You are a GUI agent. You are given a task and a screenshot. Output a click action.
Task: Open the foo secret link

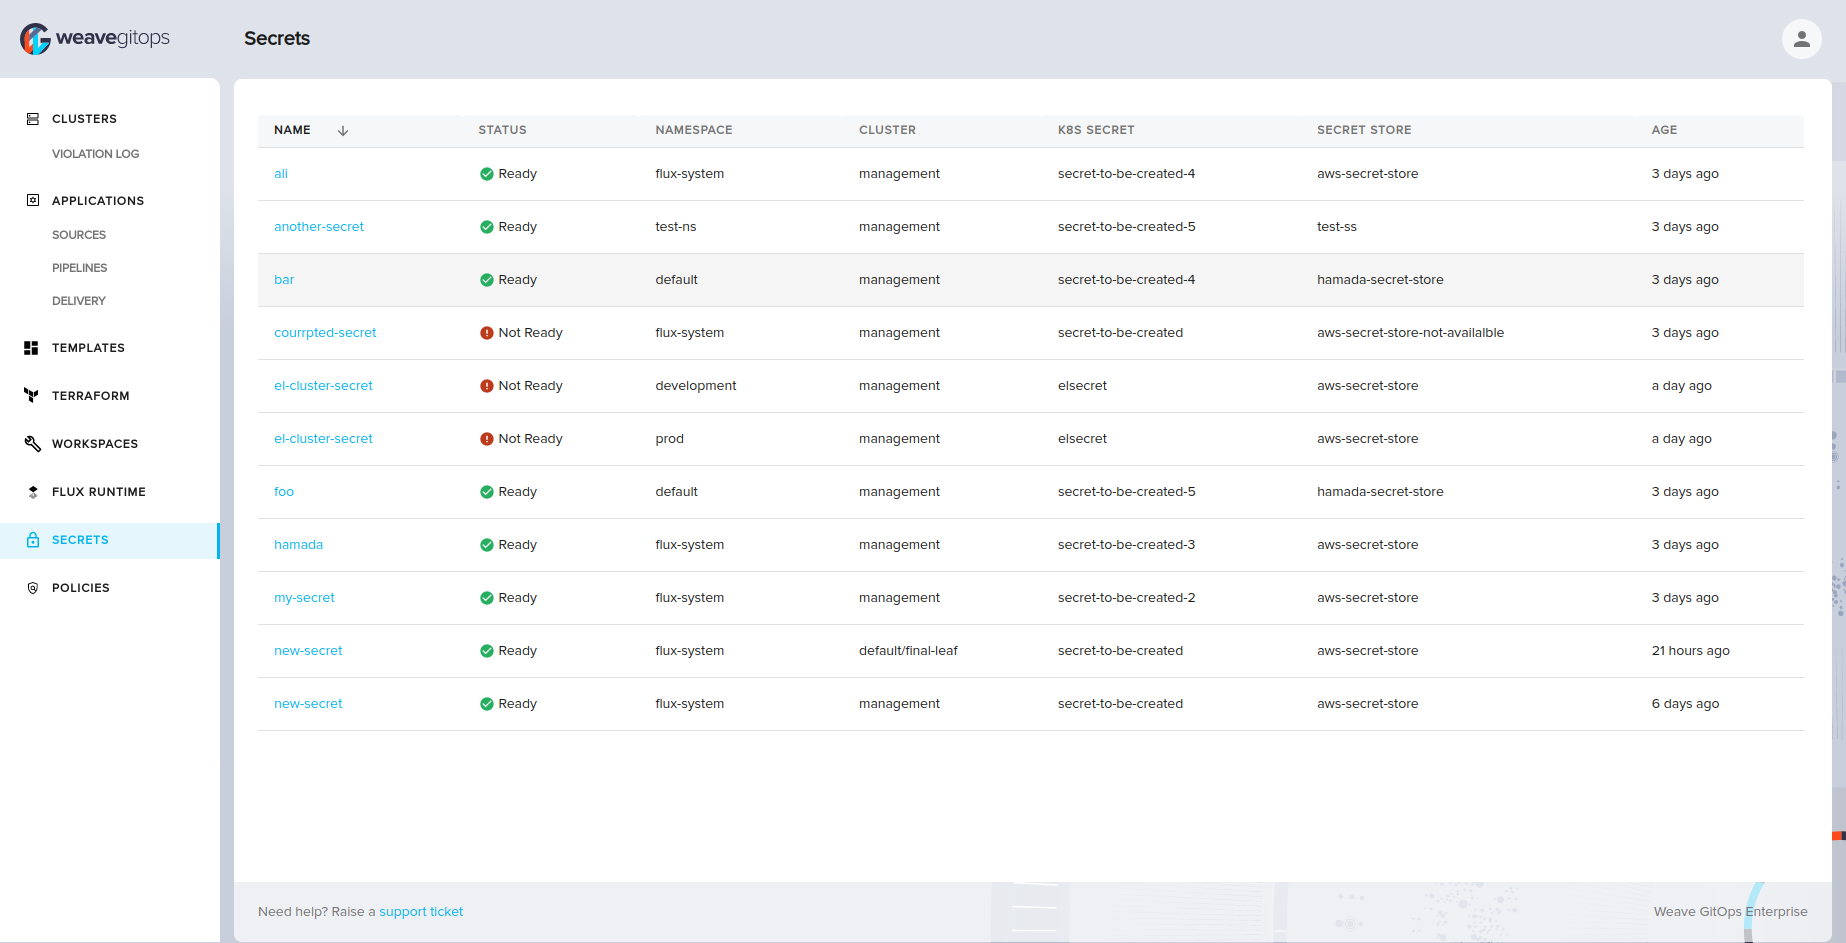click(284, 492)
